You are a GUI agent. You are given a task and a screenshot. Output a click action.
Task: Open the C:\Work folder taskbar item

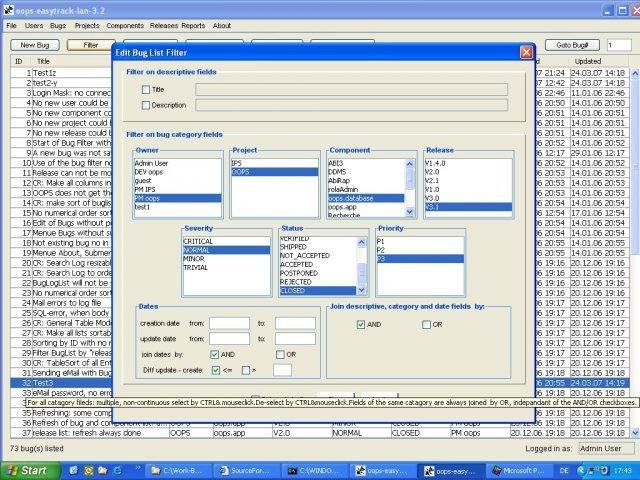pos(177,471)
